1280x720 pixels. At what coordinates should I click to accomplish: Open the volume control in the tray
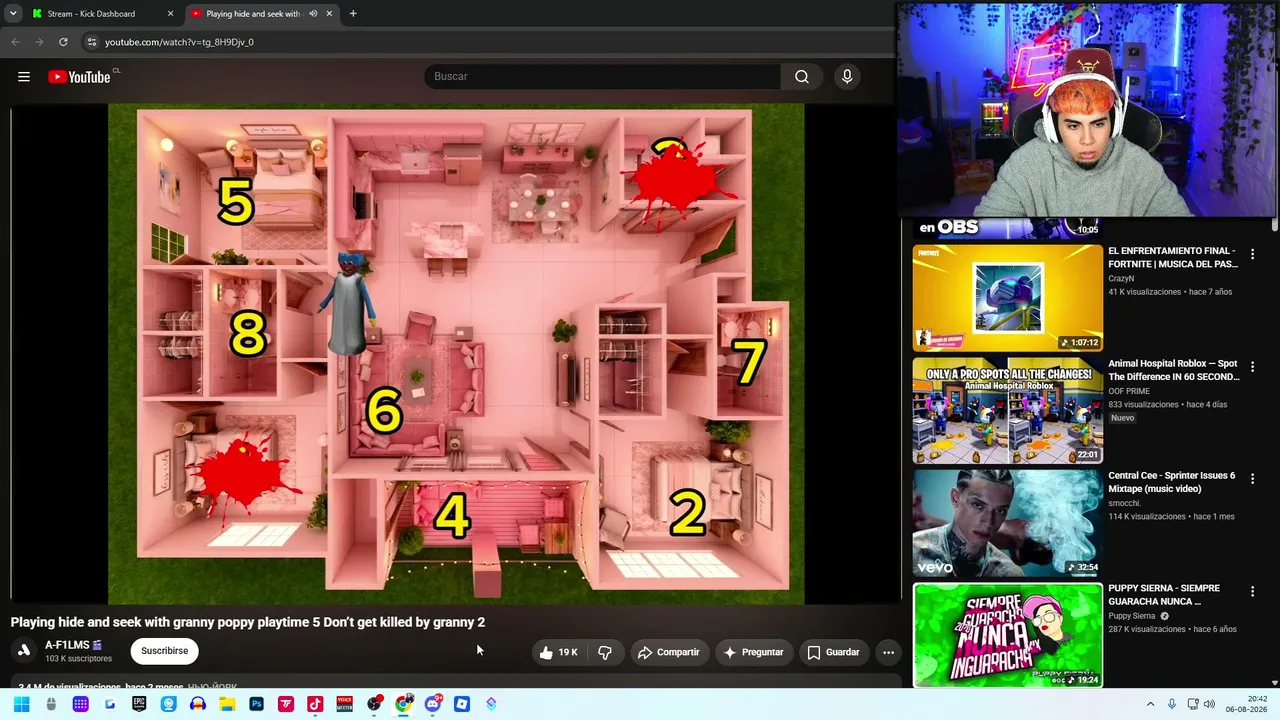click(1209, 704)
